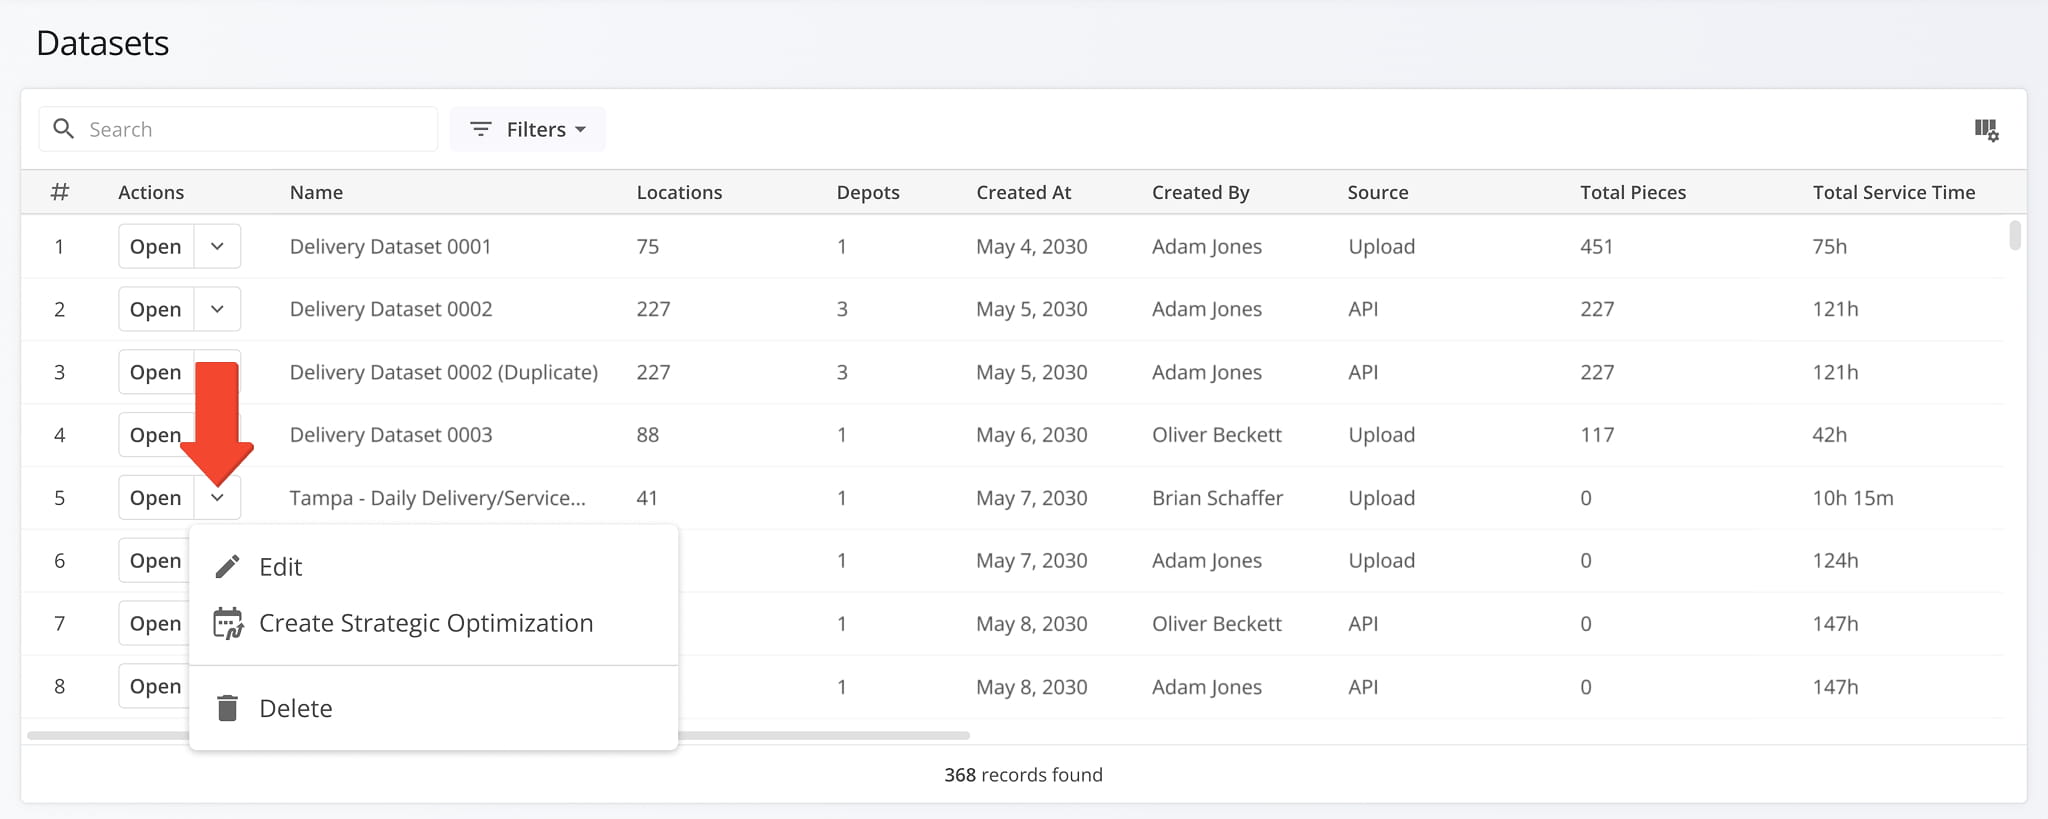Viewport: 2048px width, 819px height.
Task: Click the 124h service time value
Action: (x=1835, y=560)
